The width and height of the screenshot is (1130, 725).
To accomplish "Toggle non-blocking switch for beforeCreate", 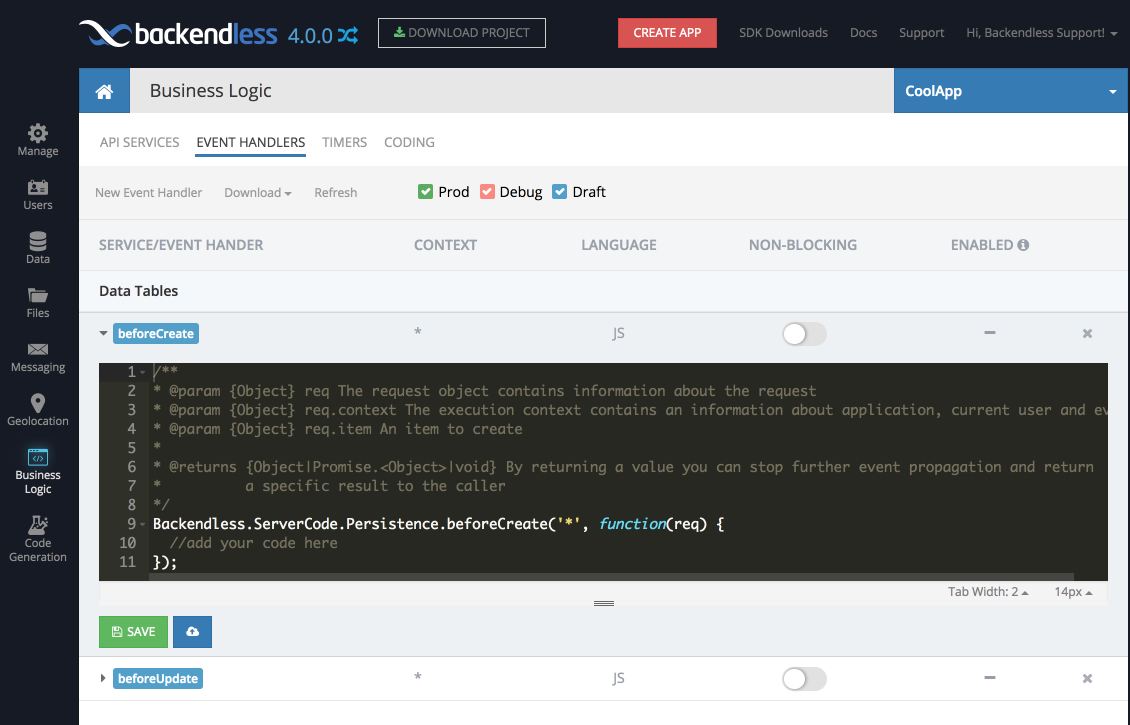I will pos(804,334).
